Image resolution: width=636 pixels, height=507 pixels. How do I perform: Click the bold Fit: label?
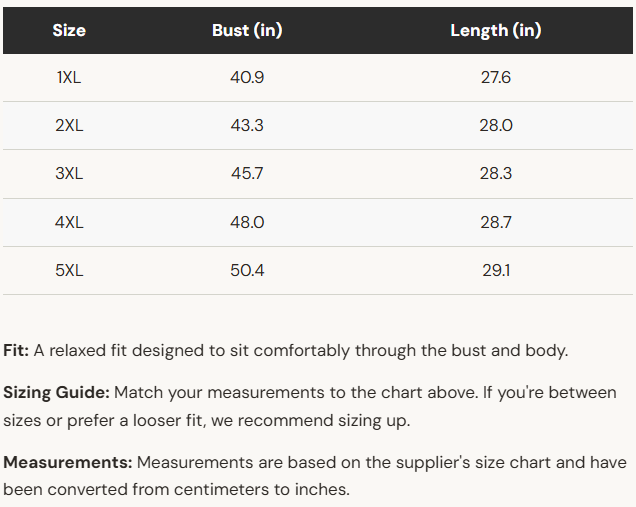[16, 350]
